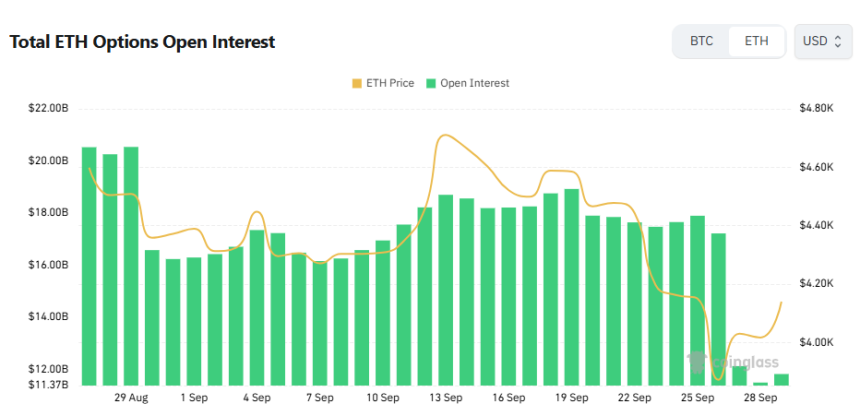This screenshot has height=404, width=860.
Task: Click the Total ETH Options Open Interest title
Action: [142, 42]
